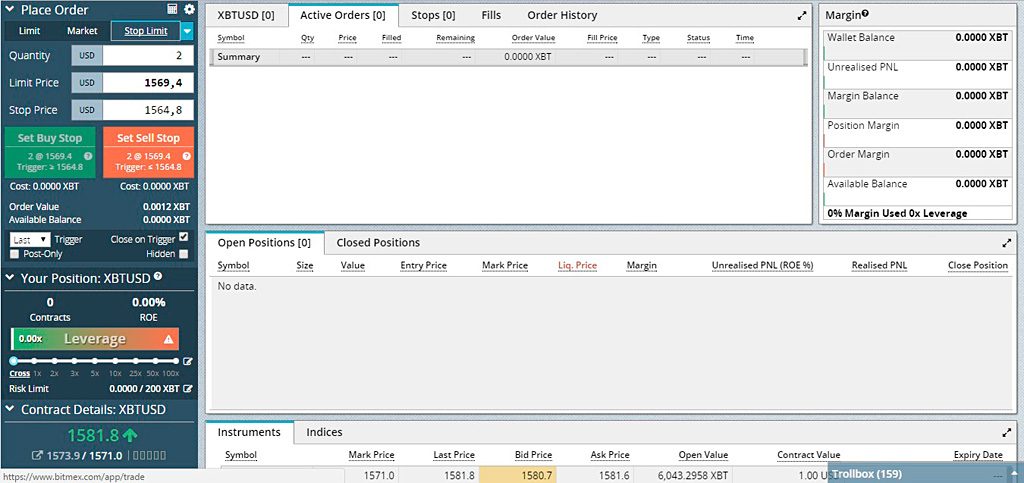Open help icon on Set Buy Stop
Image resolution: width=1024 pixels, height=483 pixels.
point(88,157)
